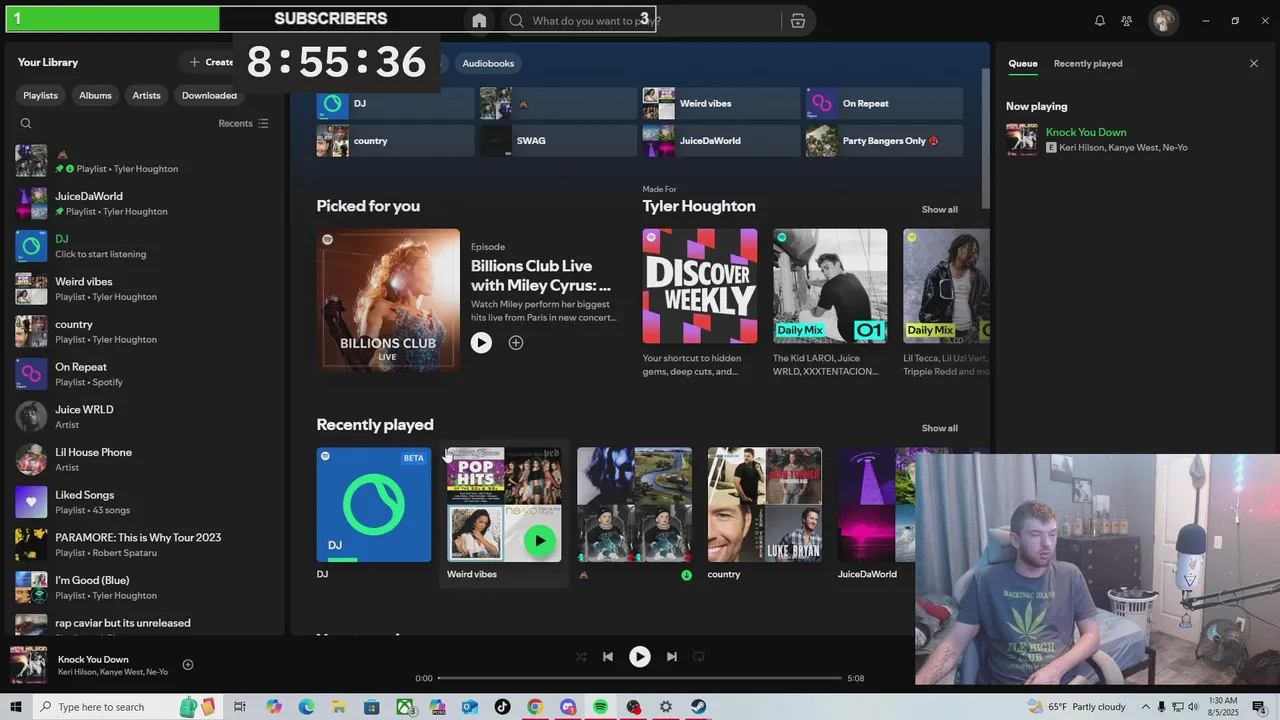Viewport: 1280px width, 720px height.
Task: Select the Audiobooks filter chip
Action: pos(488,63)
